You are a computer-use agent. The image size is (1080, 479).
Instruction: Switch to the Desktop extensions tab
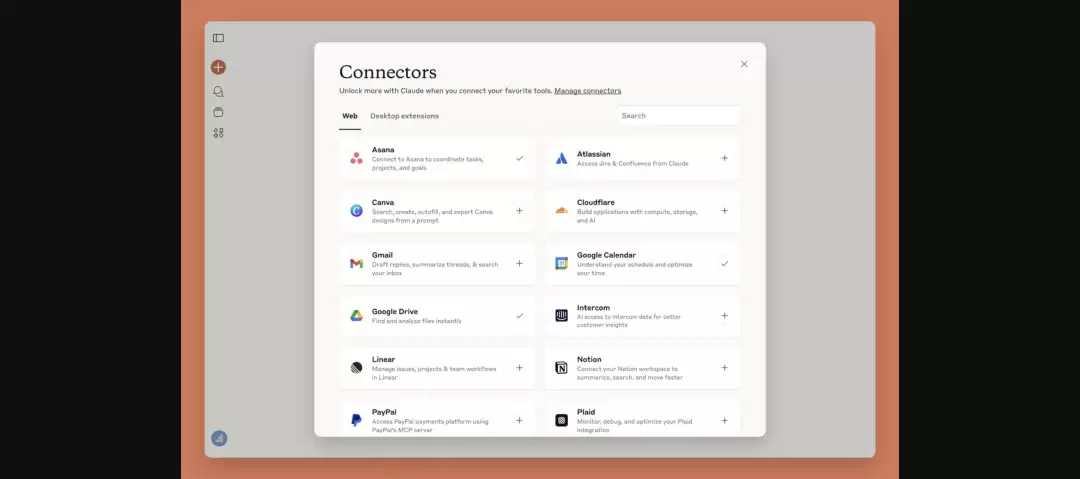[x=404, y=116]
